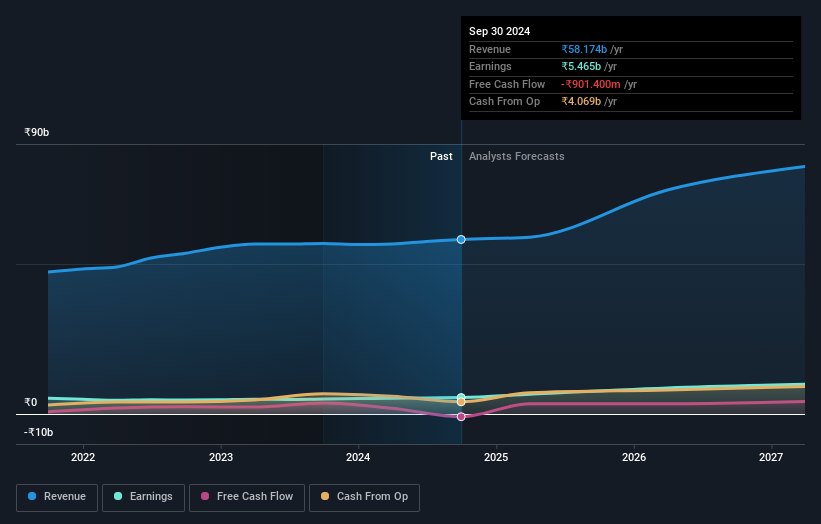Click the 2024 x-axis label
Screen dimensions: 821x524
[x=358, y=457]
